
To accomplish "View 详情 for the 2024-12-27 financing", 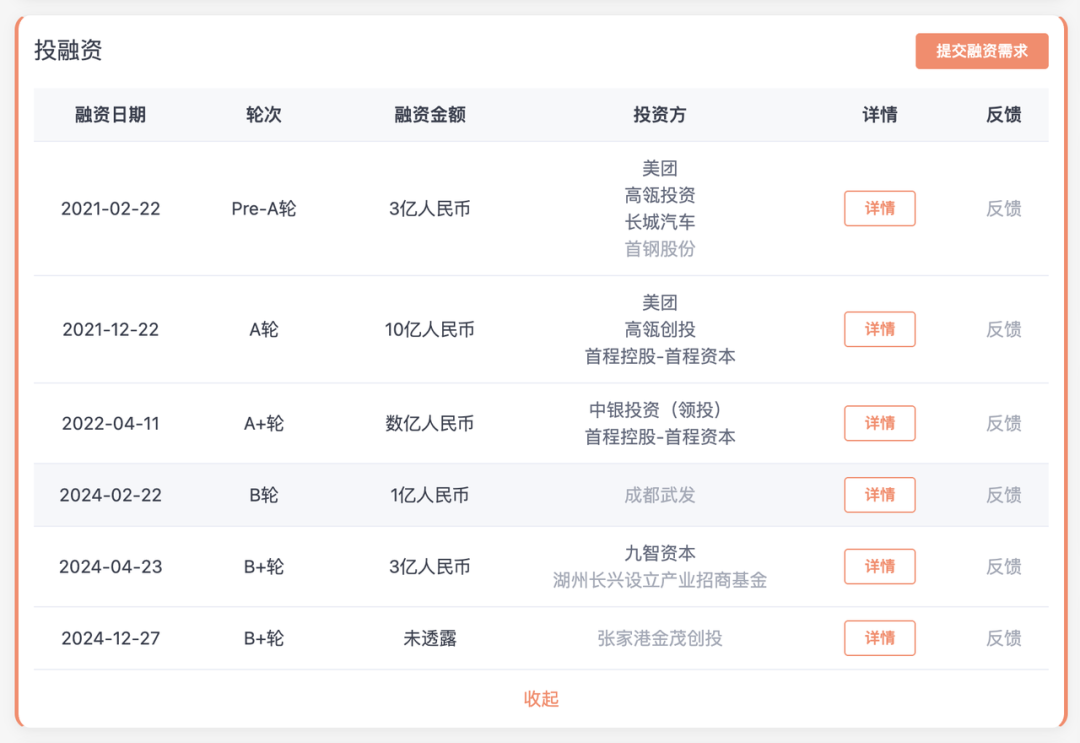I will tap(879, 638).
